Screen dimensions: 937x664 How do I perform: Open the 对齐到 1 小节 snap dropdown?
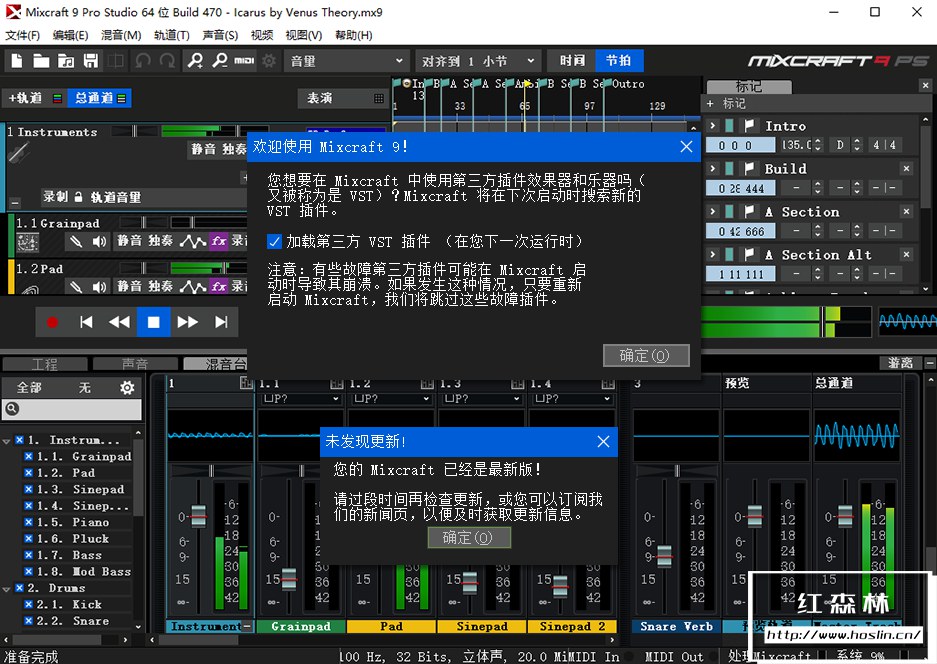point(478,61)
